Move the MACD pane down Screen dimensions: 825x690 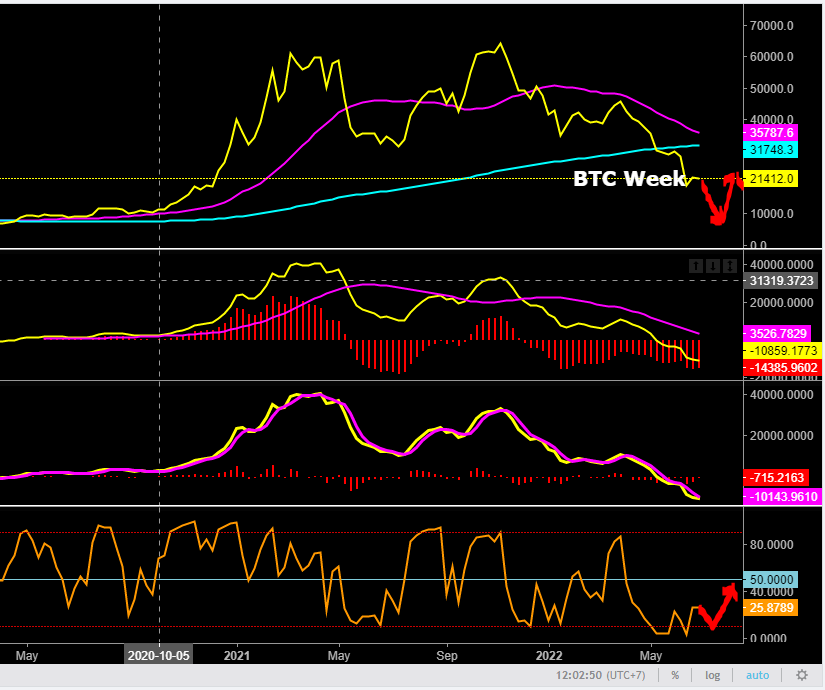coord(712,266)
